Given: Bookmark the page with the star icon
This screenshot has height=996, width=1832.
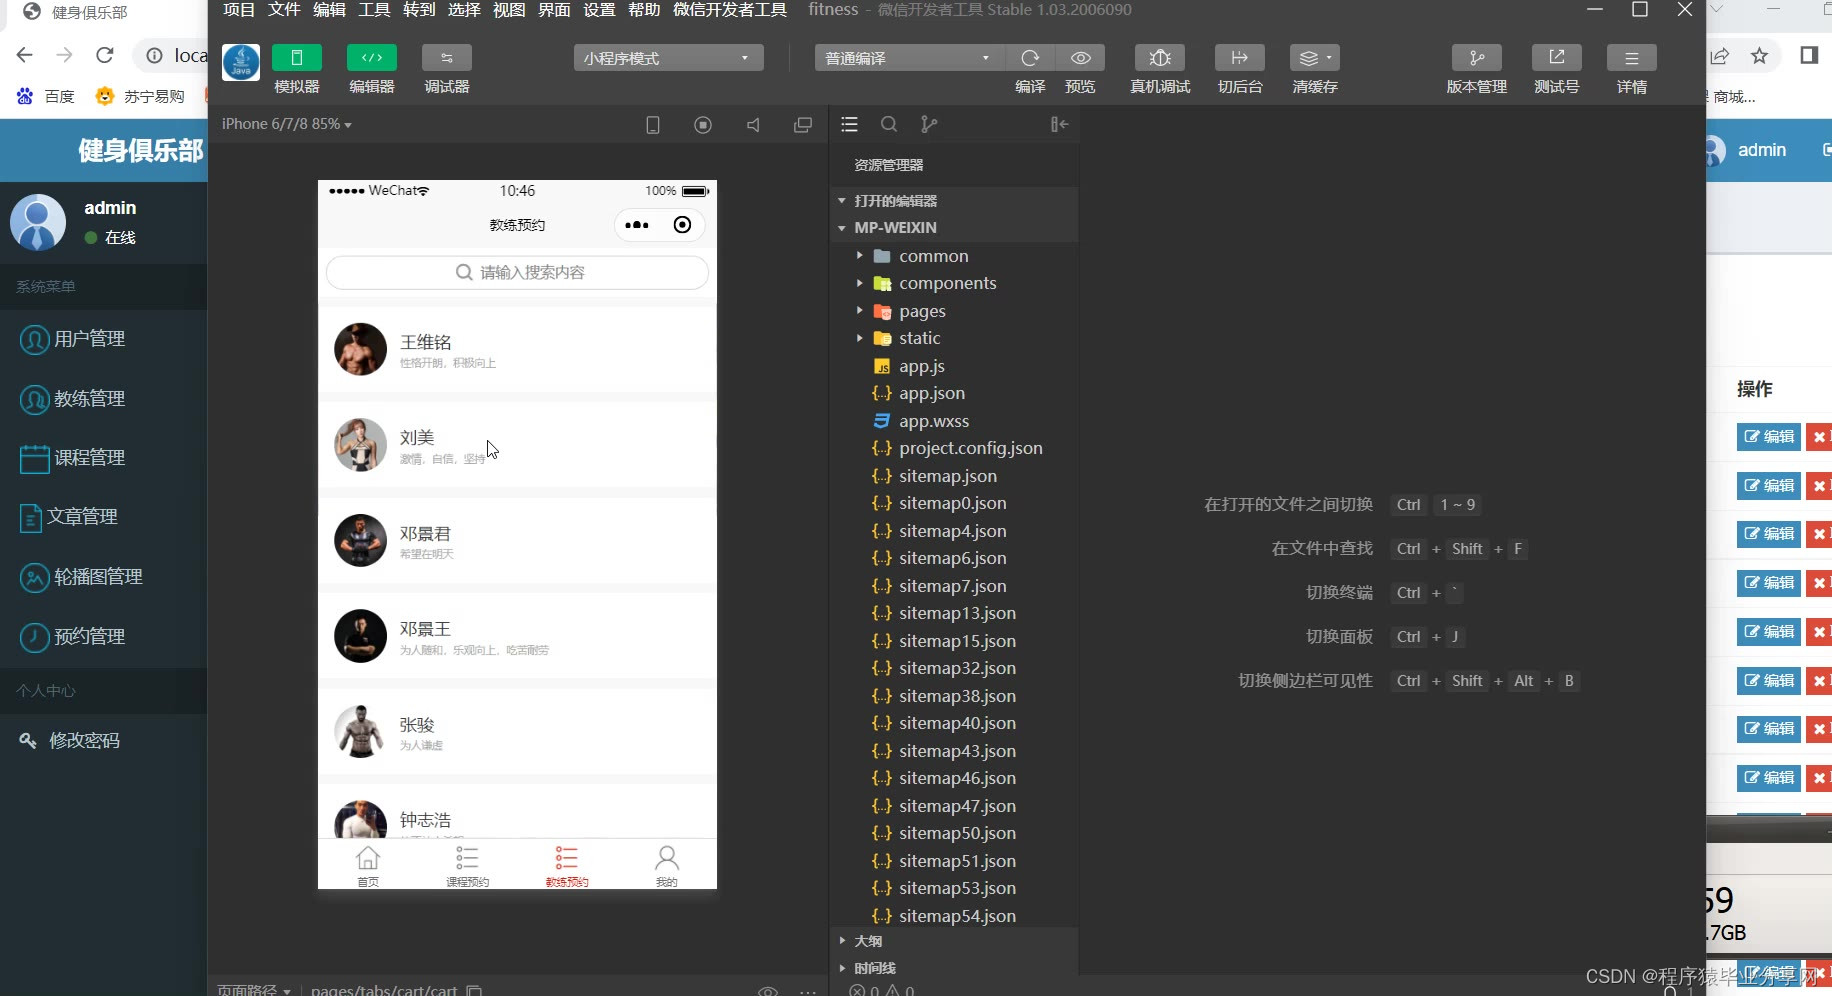Looking at the screenshot, I should (1760, 56).
